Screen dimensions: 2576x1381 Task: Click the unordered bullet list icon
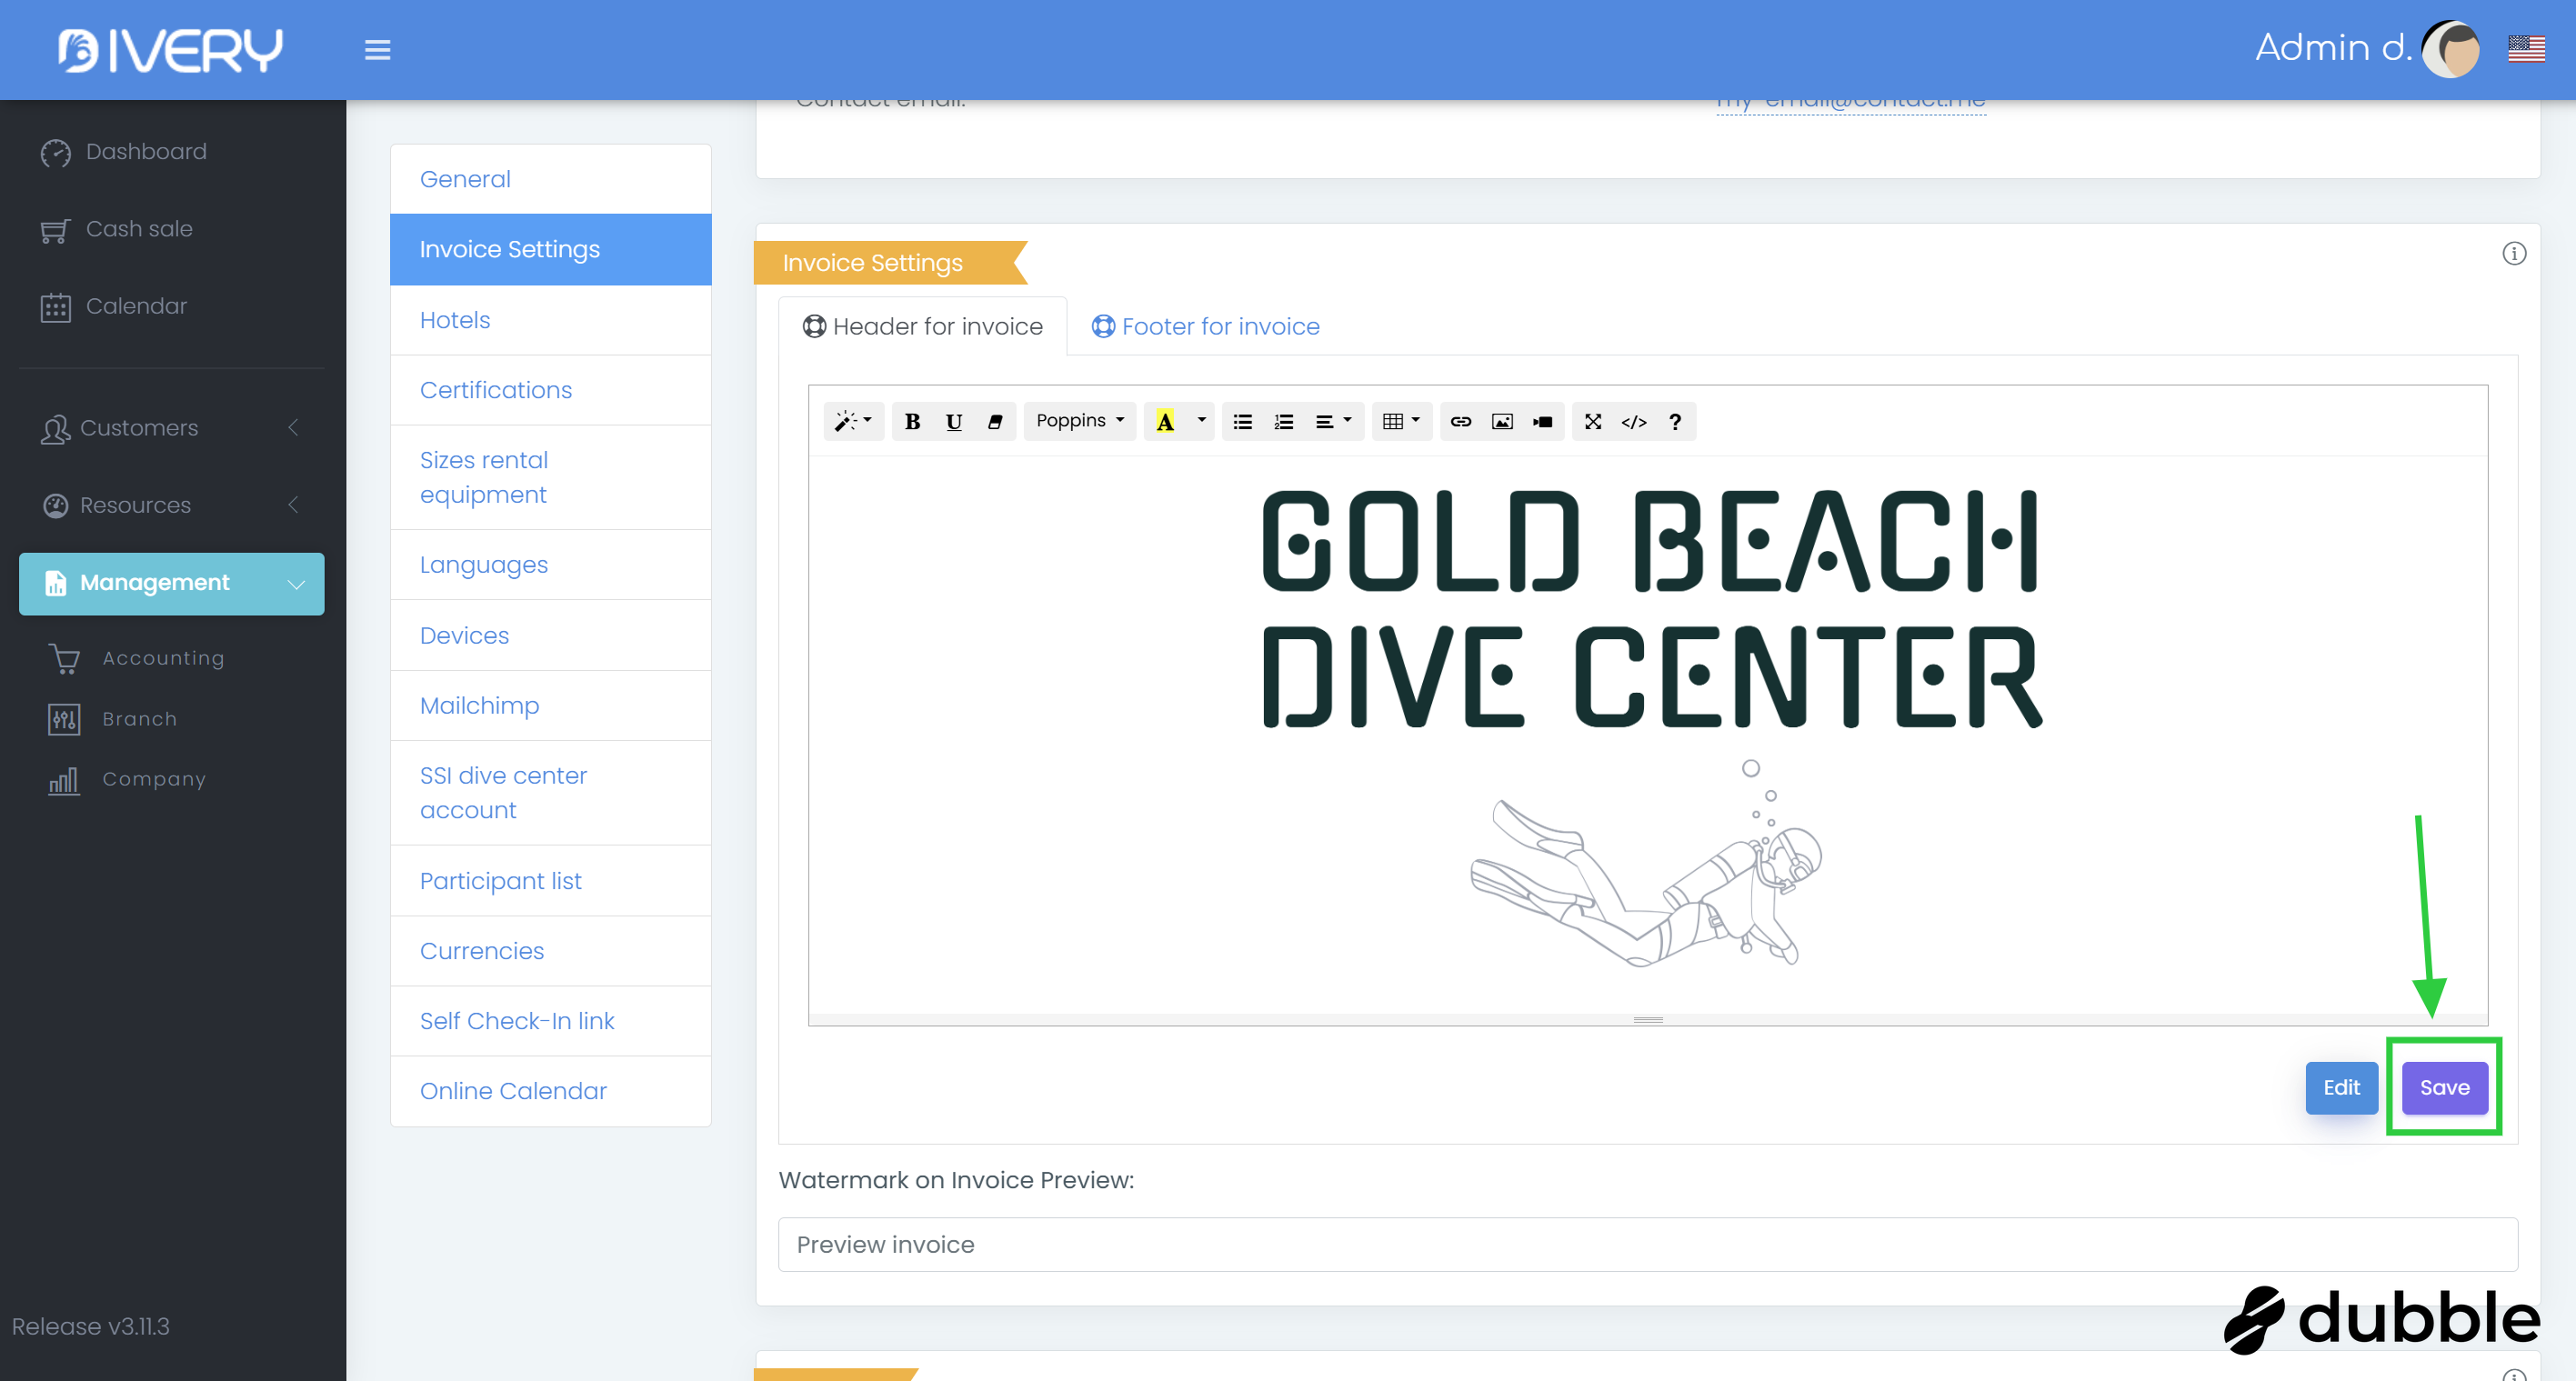1242,421
